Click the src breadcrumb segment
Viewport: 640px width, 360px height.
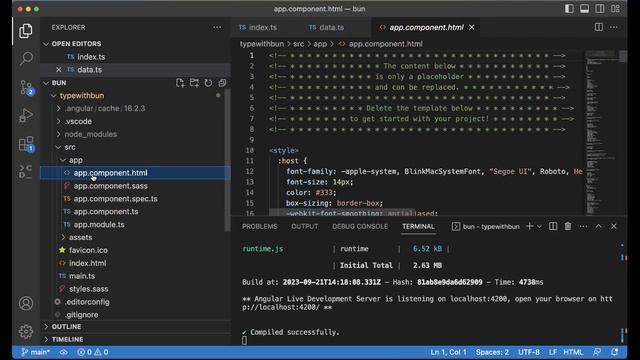(x=298, y=44)
